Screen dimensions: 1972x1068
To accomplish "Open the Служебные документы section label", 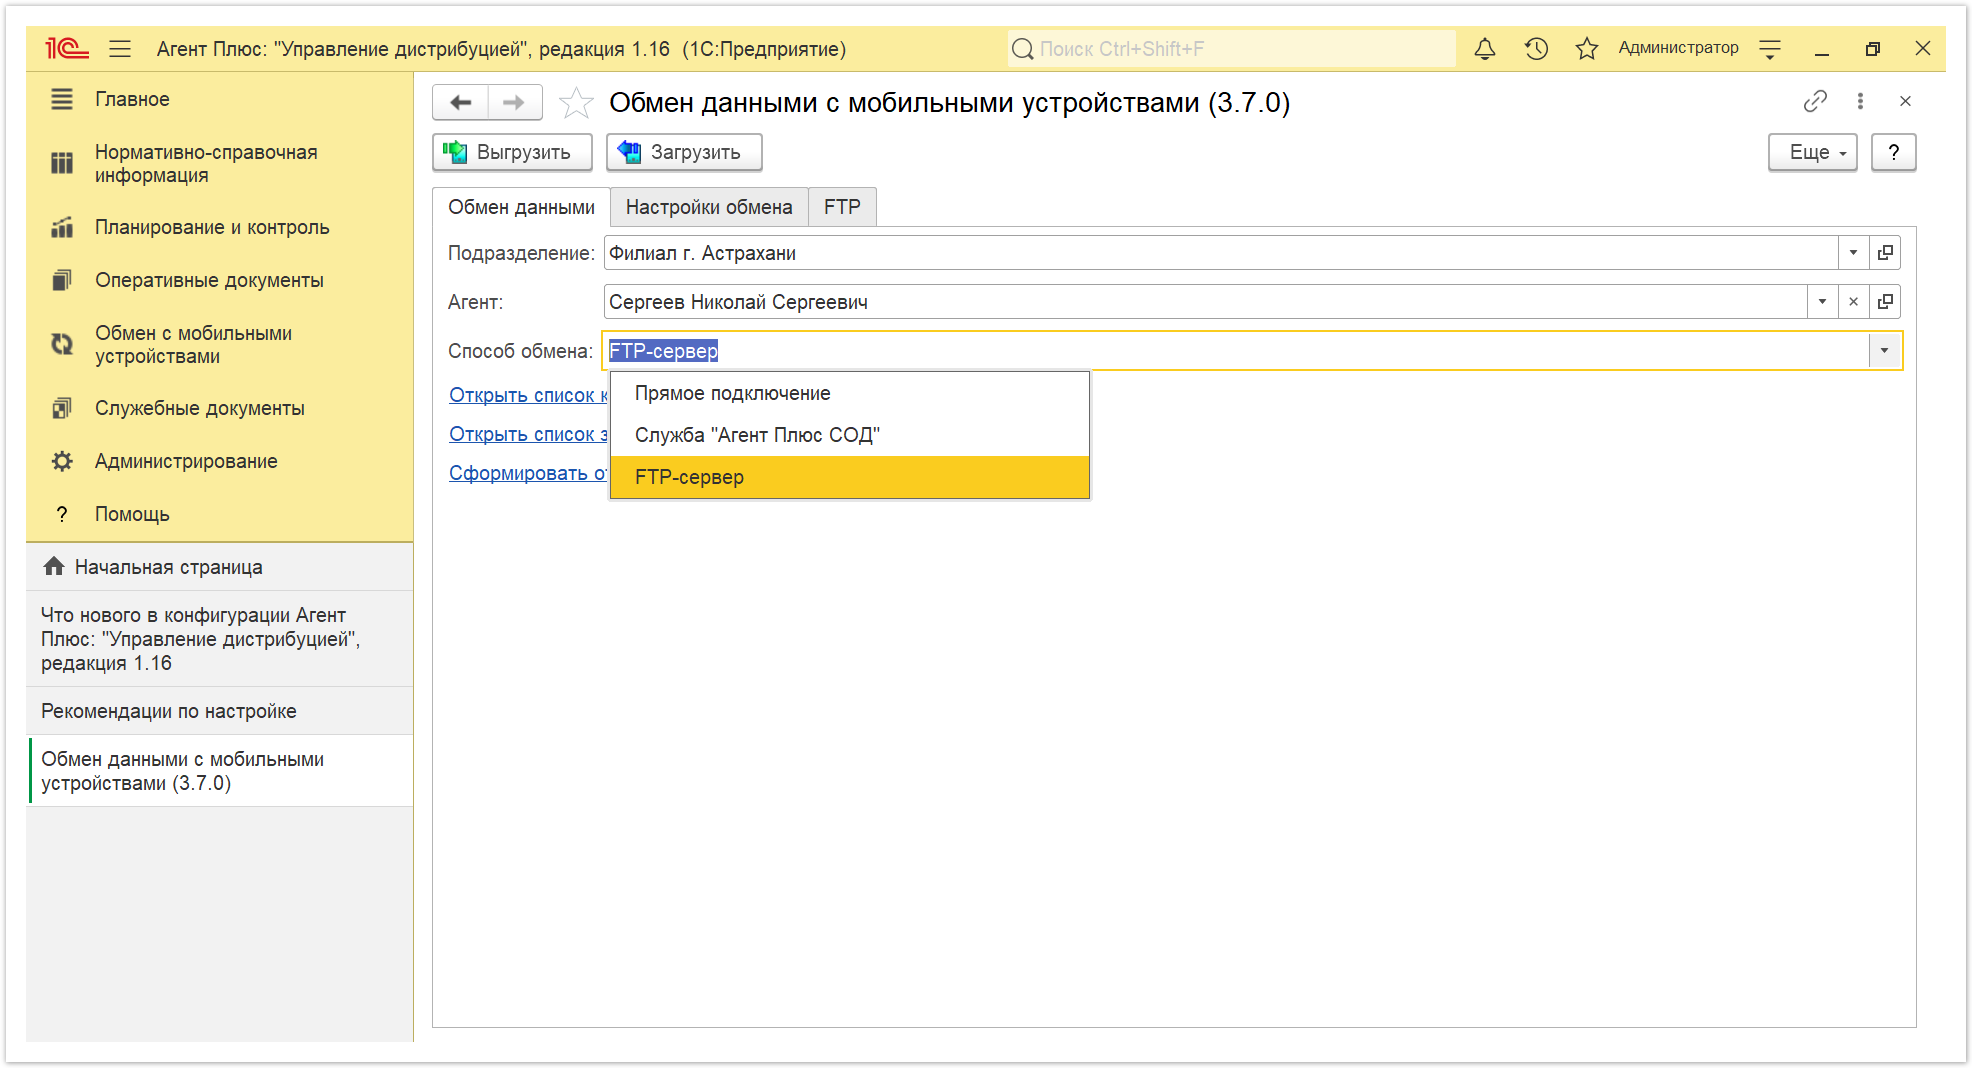I will pos(199,408).
